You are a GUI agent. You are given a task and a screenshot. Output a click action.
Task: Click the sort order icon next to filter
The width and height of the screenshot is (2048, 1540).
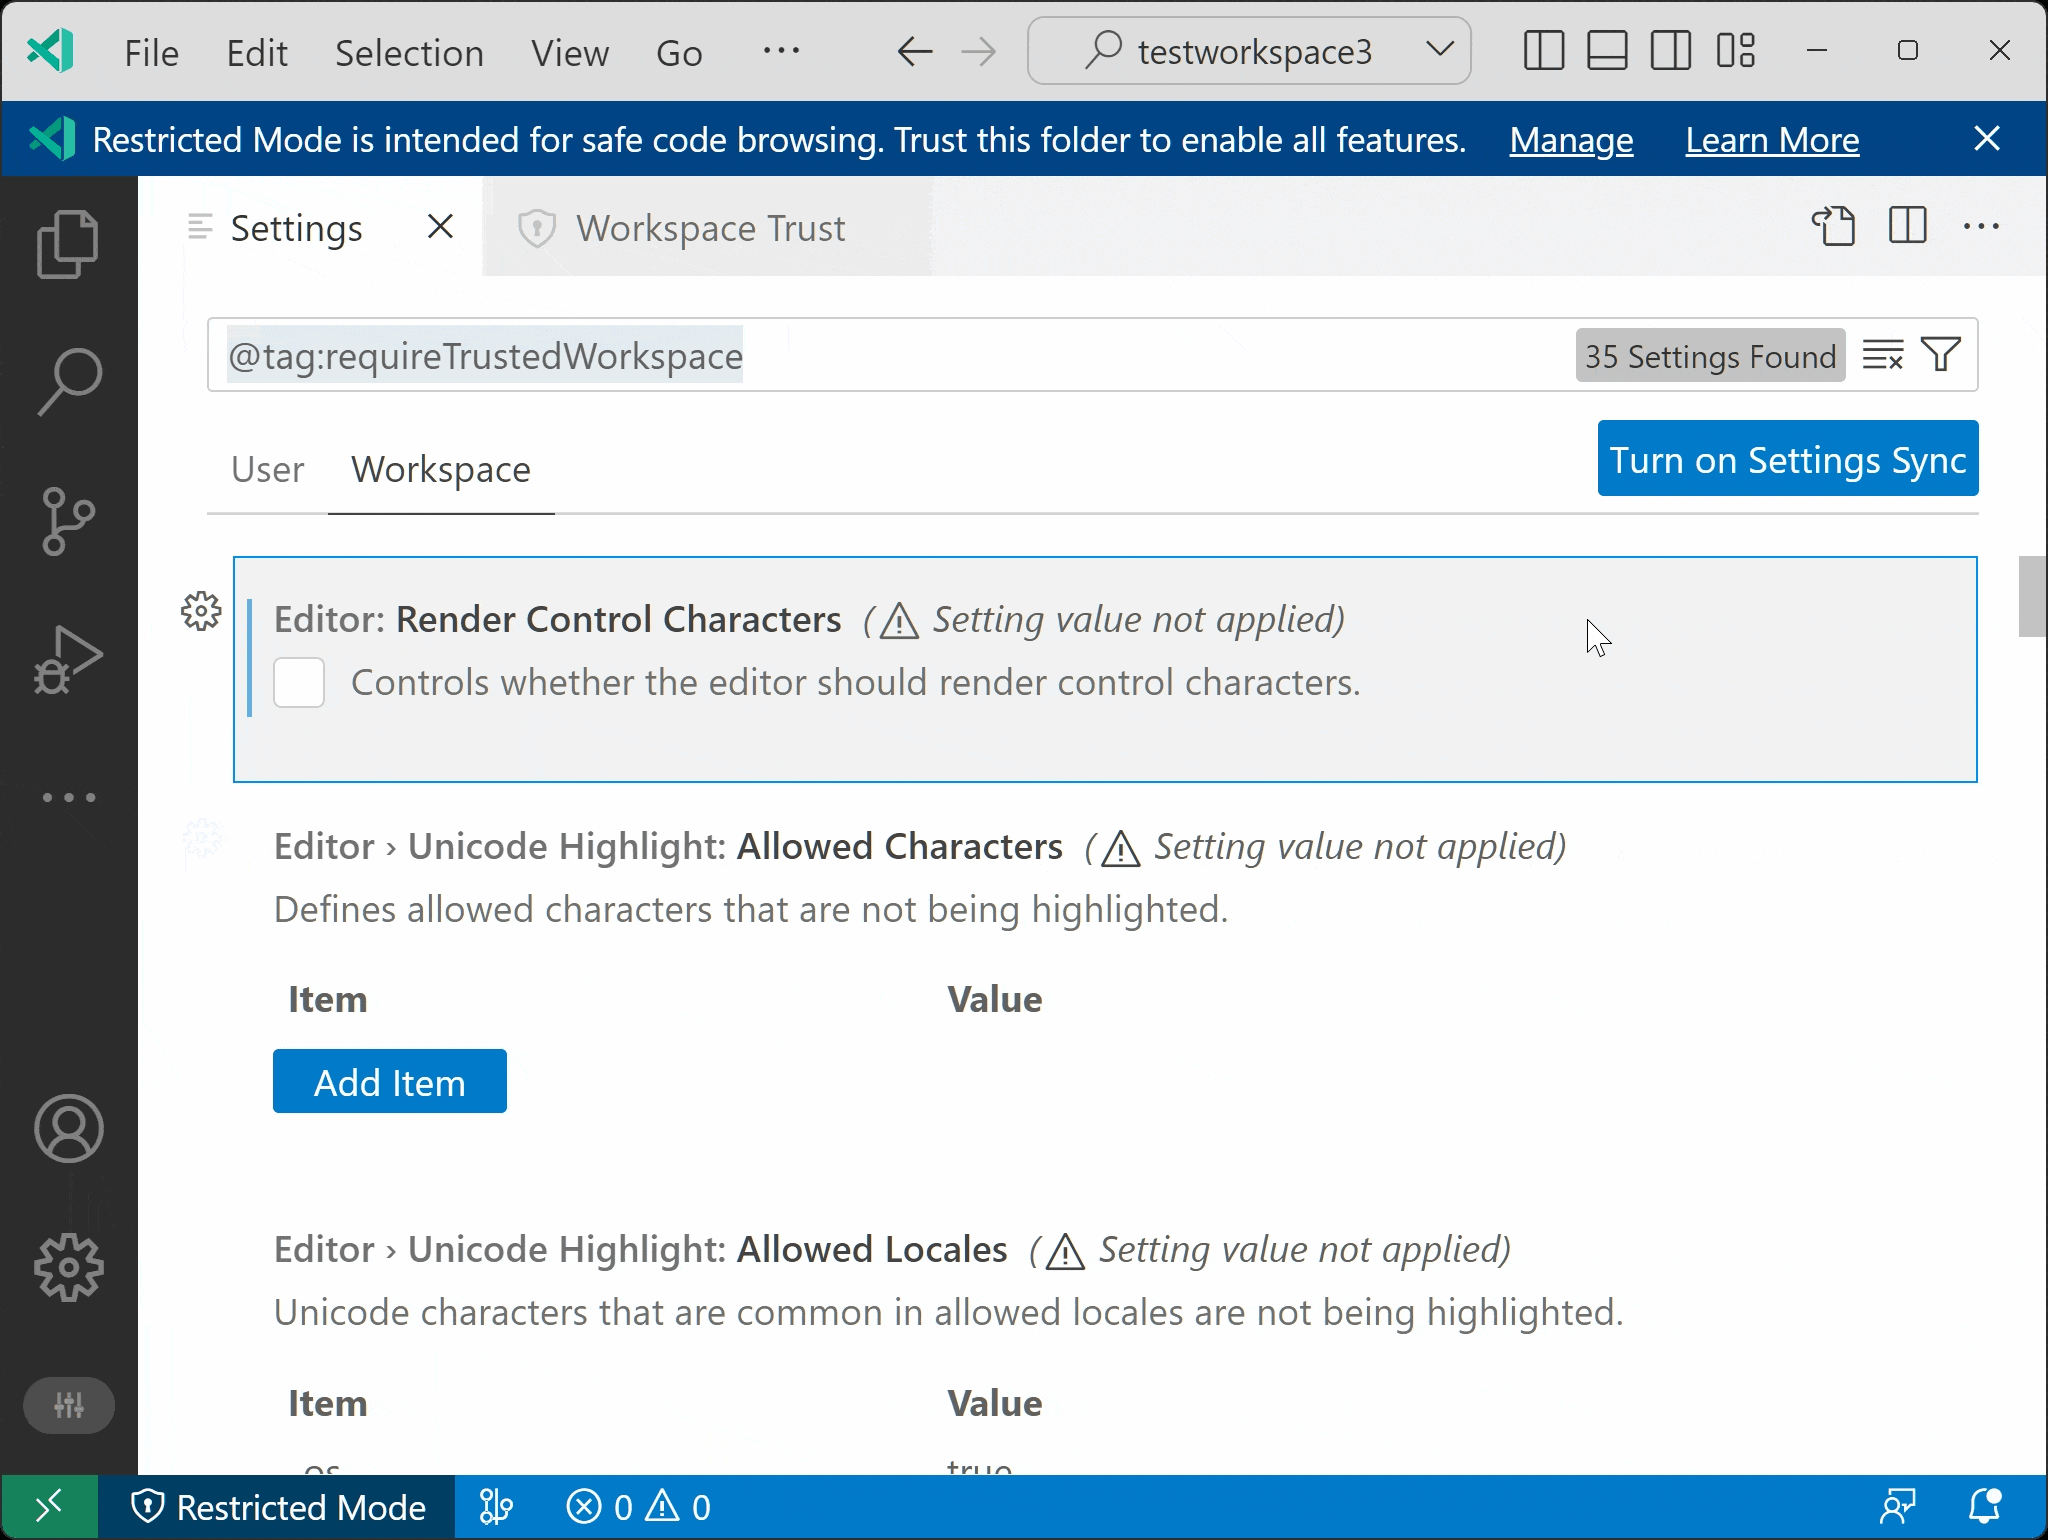click(1881, 354)
